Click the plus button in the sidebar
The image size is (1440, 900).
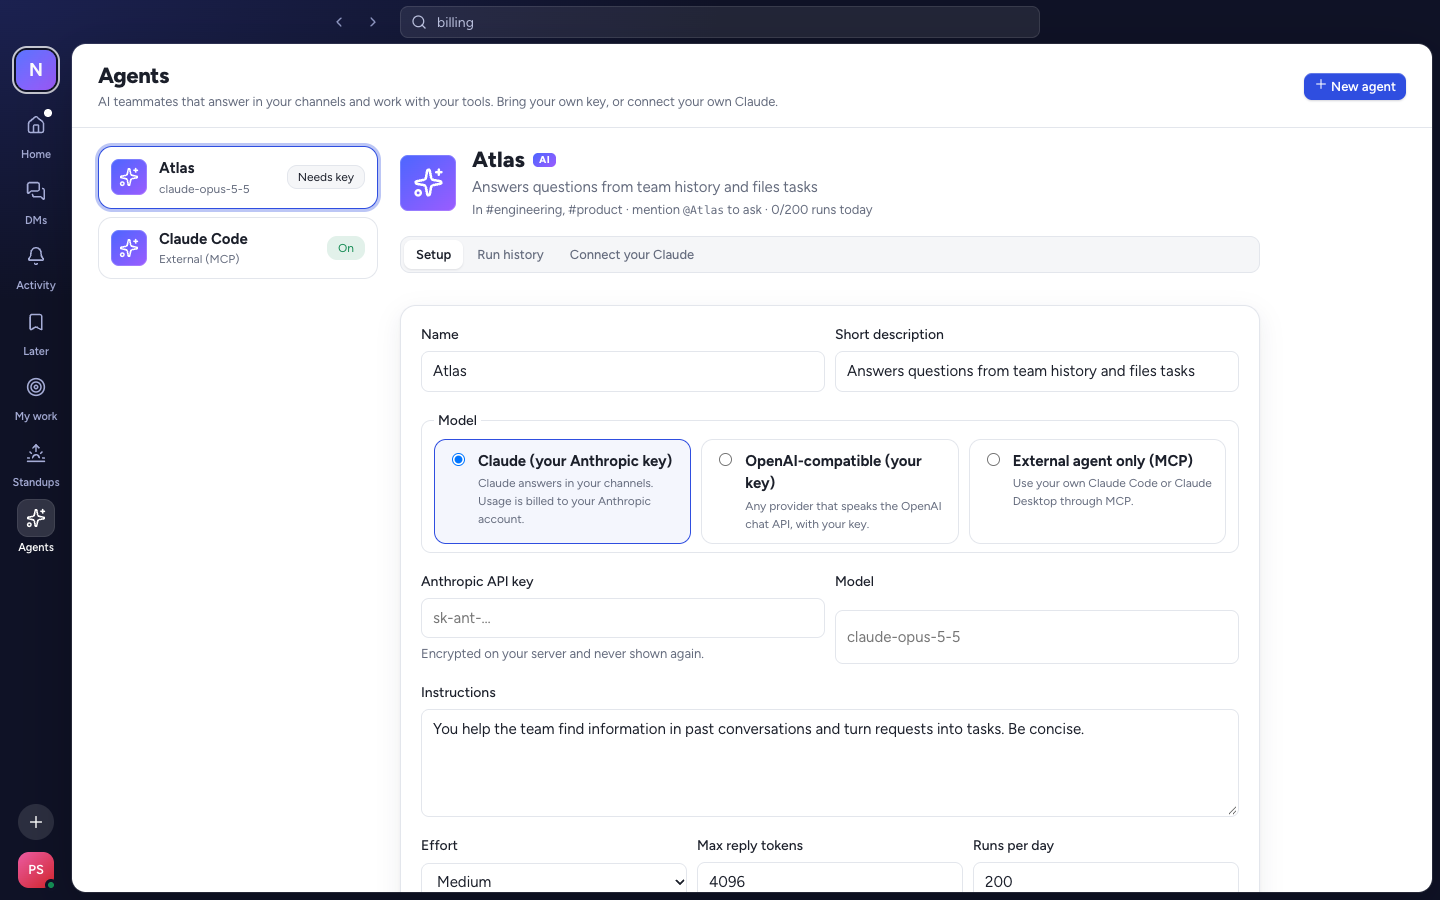tap(36, 822)
